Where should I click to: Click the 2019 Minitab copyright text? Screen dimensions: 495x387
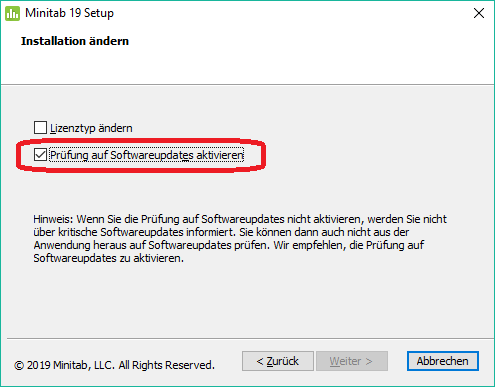(x=114, y=365)
